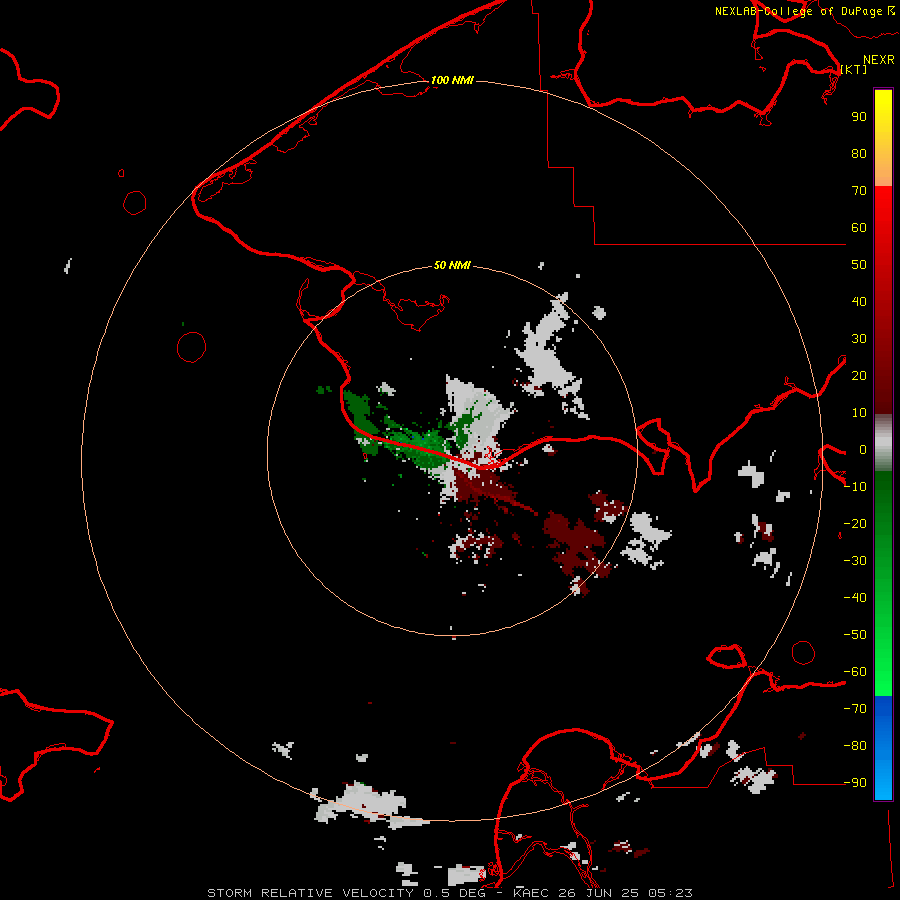Click the [KT] units label
The height and width of the screenshot is (900, 900).
pyautogui.click(x=854, y=69)
